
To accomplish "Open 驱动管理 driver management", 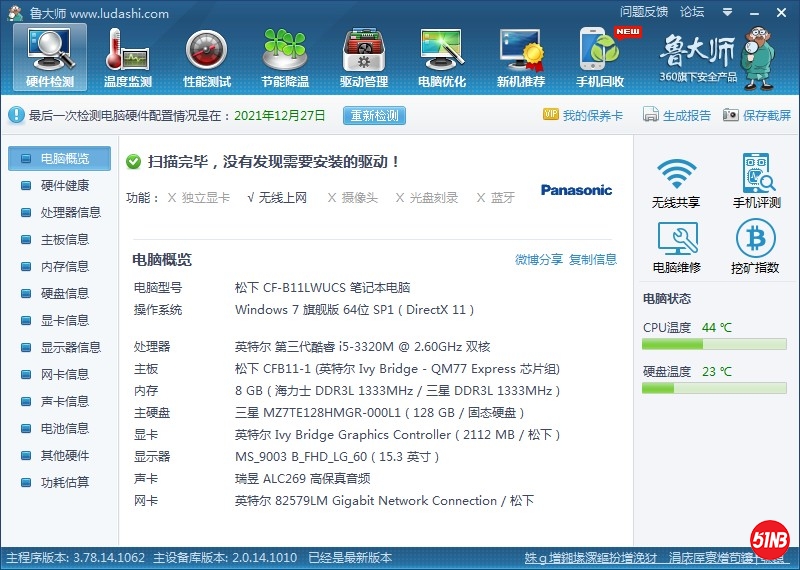I will tap(364, 56).
